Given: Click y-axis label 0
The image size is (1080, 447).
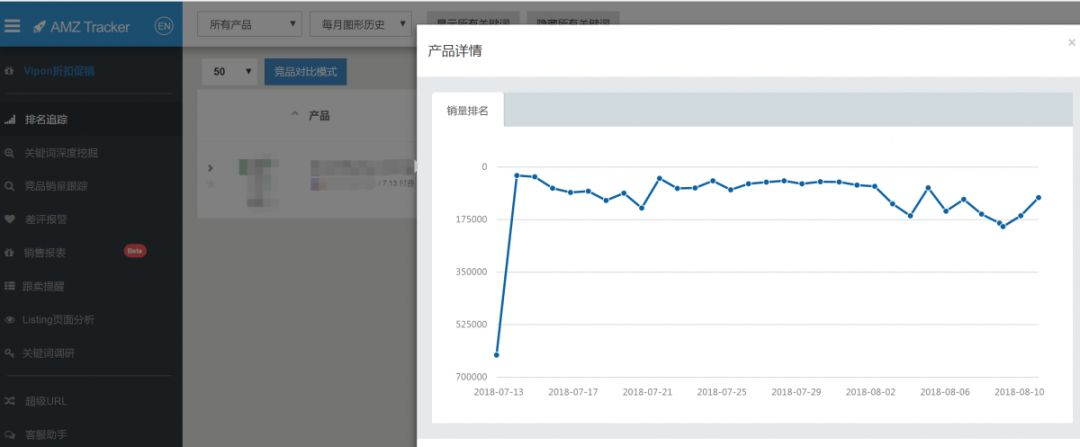Looking at the screenshot, I should 484,167.
